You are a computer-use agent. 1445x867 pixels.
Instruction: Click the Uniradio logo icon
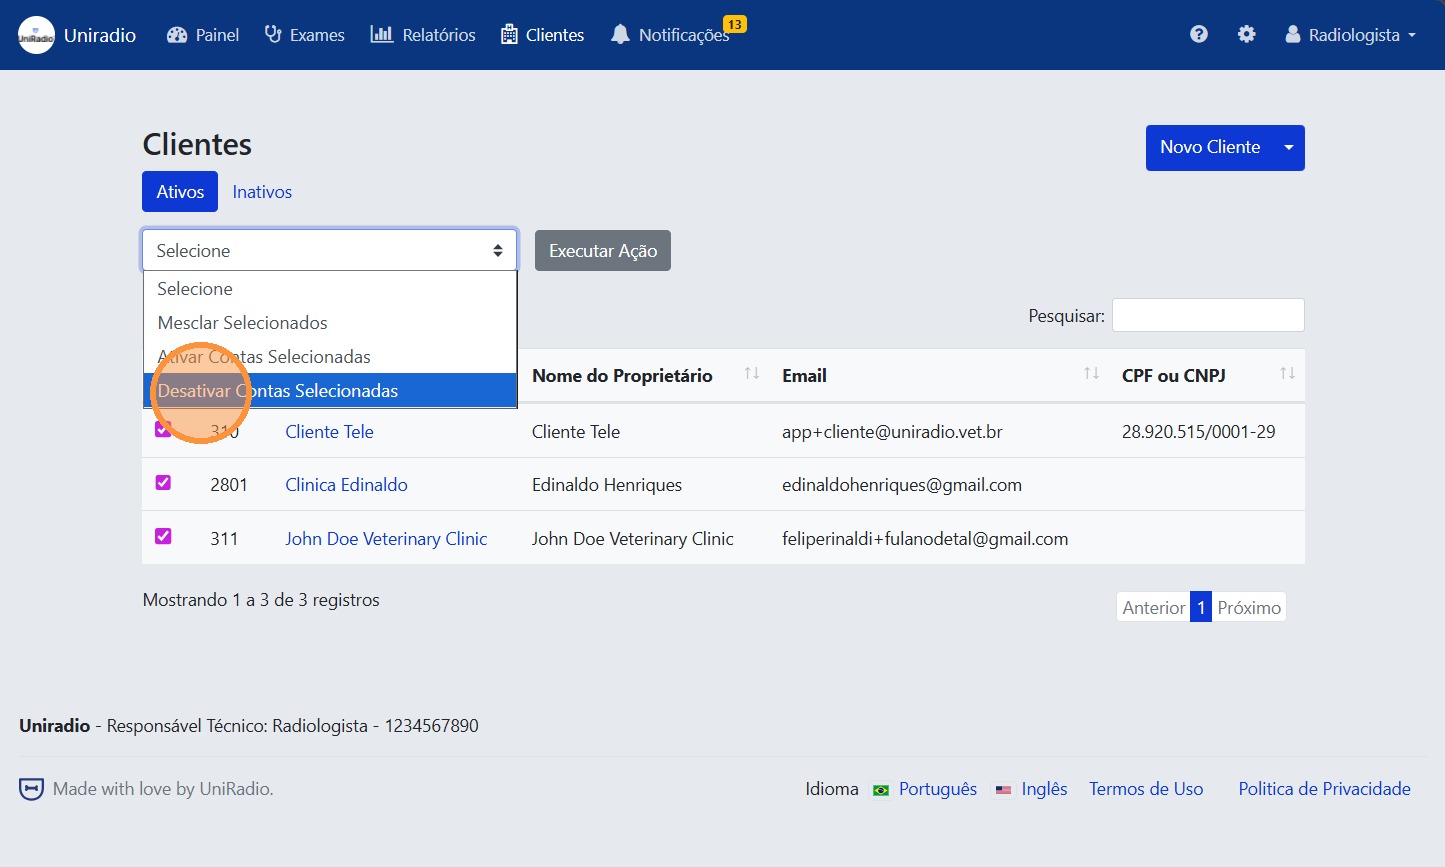(37, 35)
